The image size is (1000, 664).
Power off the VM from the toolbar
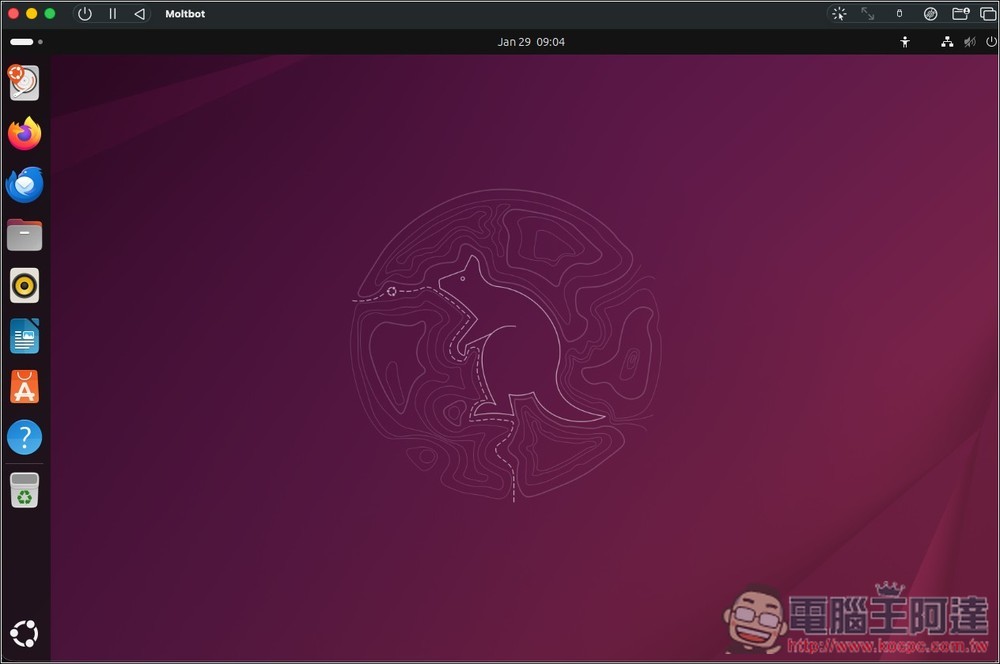(85, 14)
